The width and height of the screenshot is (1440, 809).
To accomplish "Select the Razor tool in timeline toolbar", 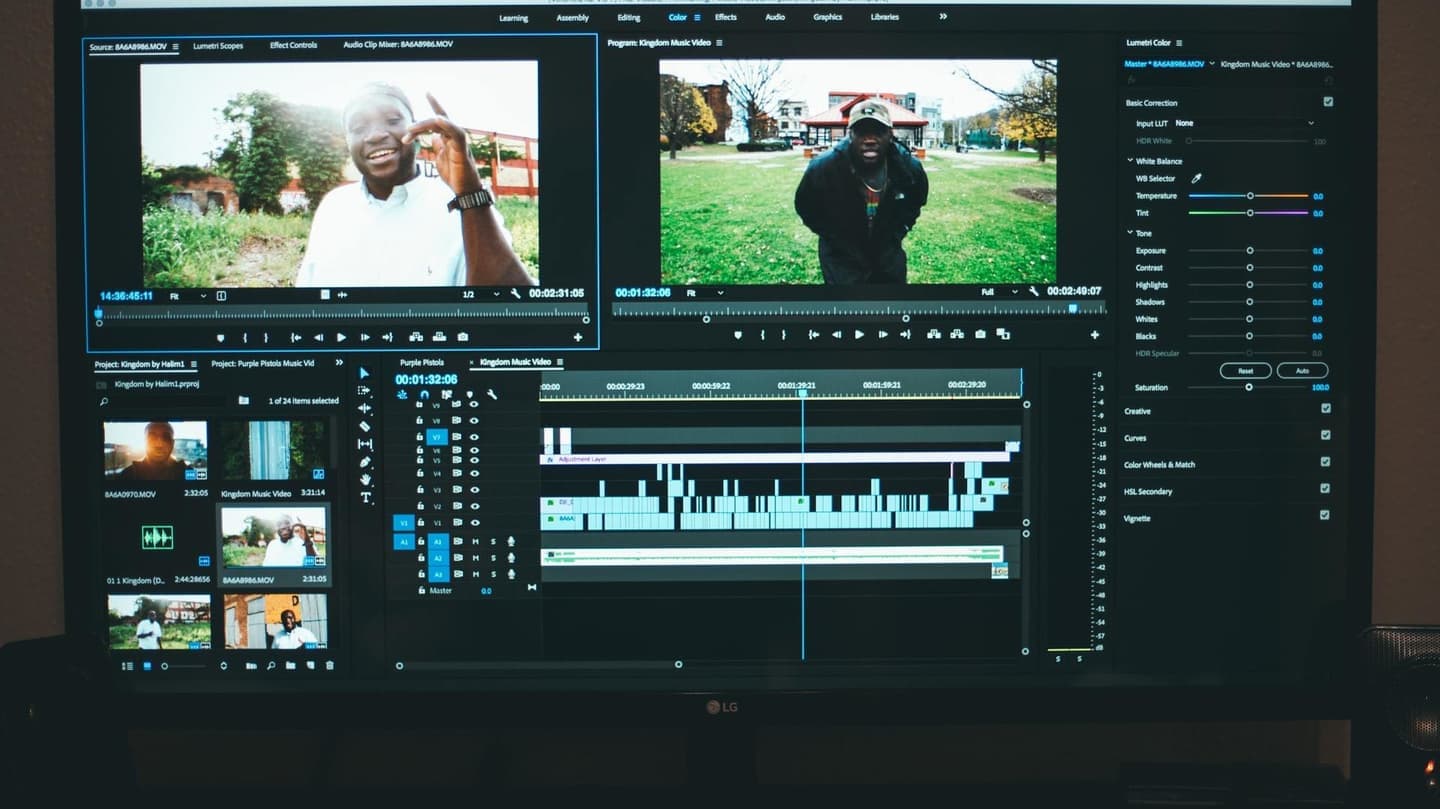I will coord(364,426).
